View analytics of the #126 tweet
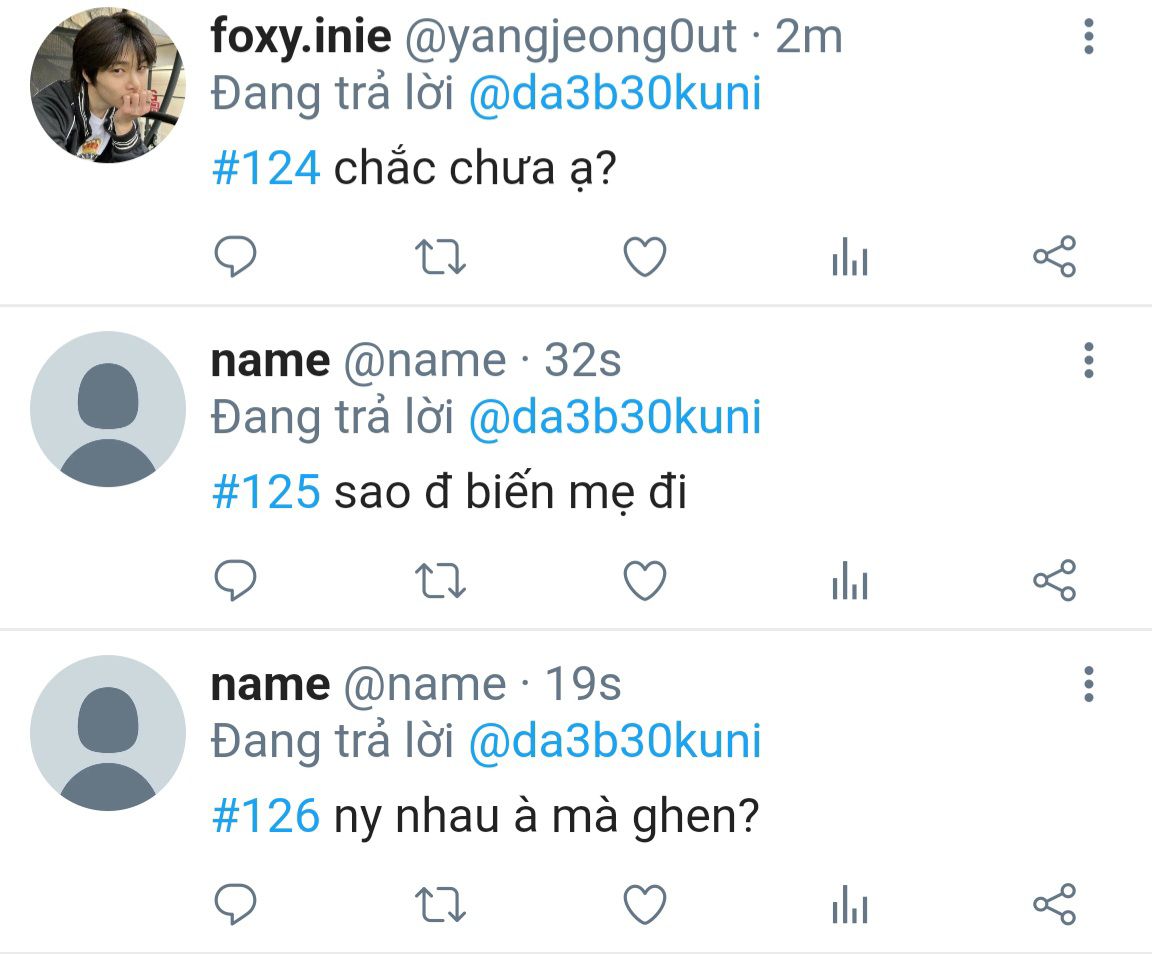 [x=850, y=904]
